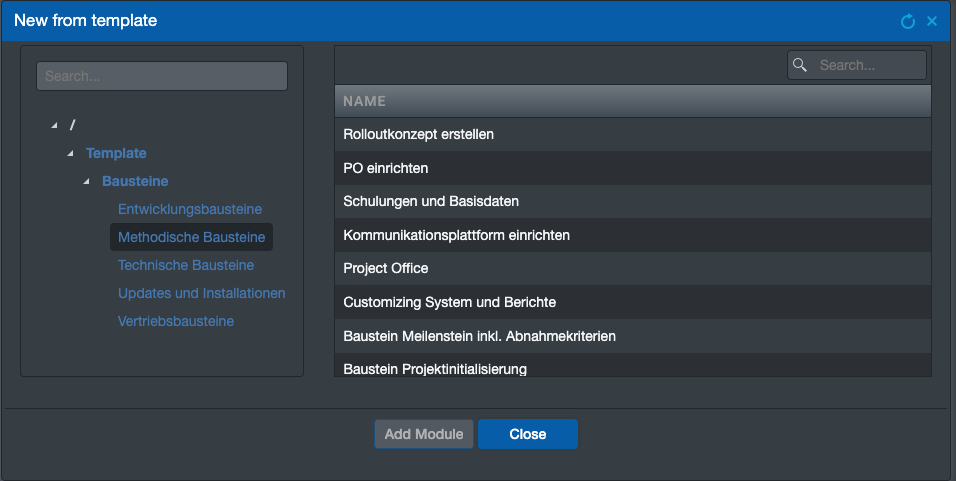Click the refresh icon in dialog header
Viewport: 956px width, 481px height.
click(x=908, y=21)
